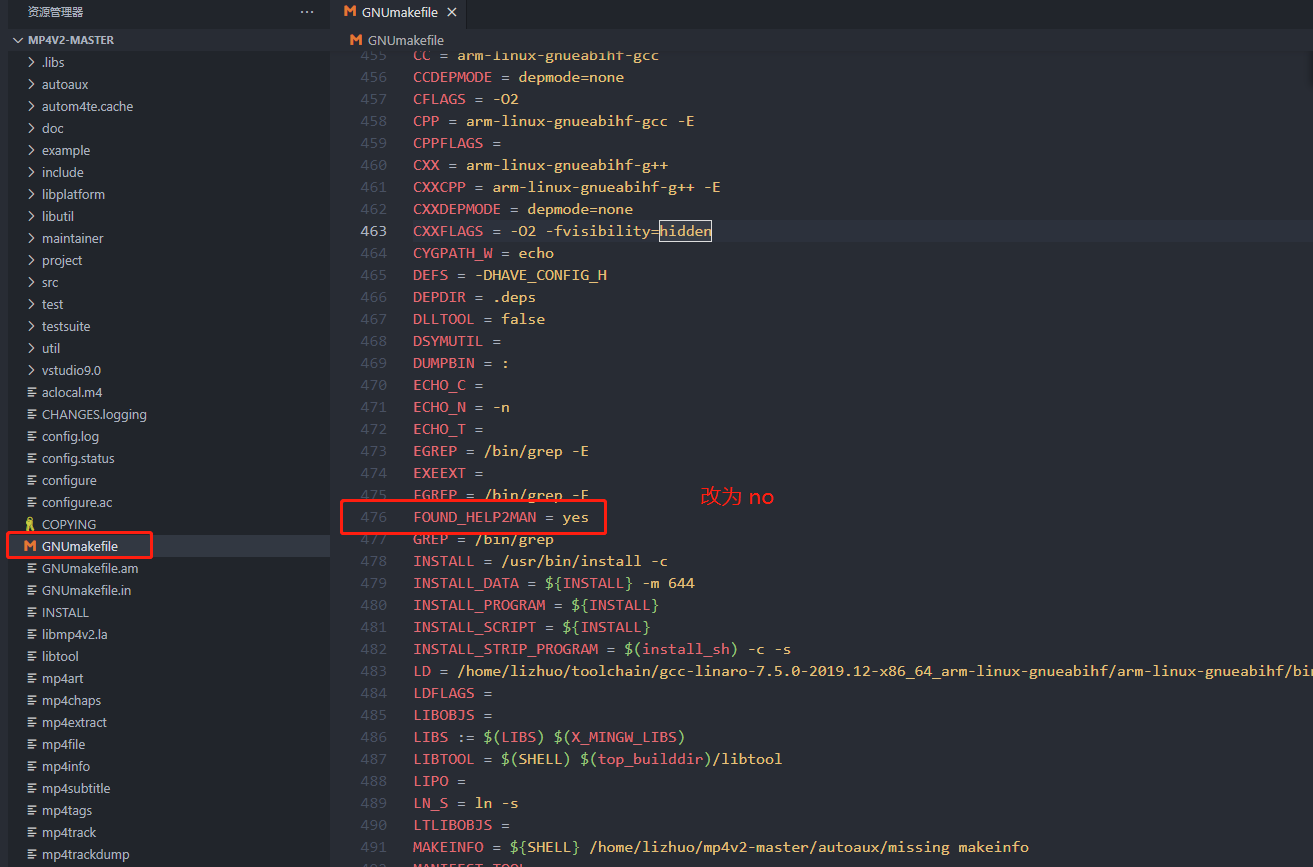The height and width of the screenshot is (867, 1313).
Task: Select the GNUmakefile breadcrumb item
Action: click(x=405, y=40)
